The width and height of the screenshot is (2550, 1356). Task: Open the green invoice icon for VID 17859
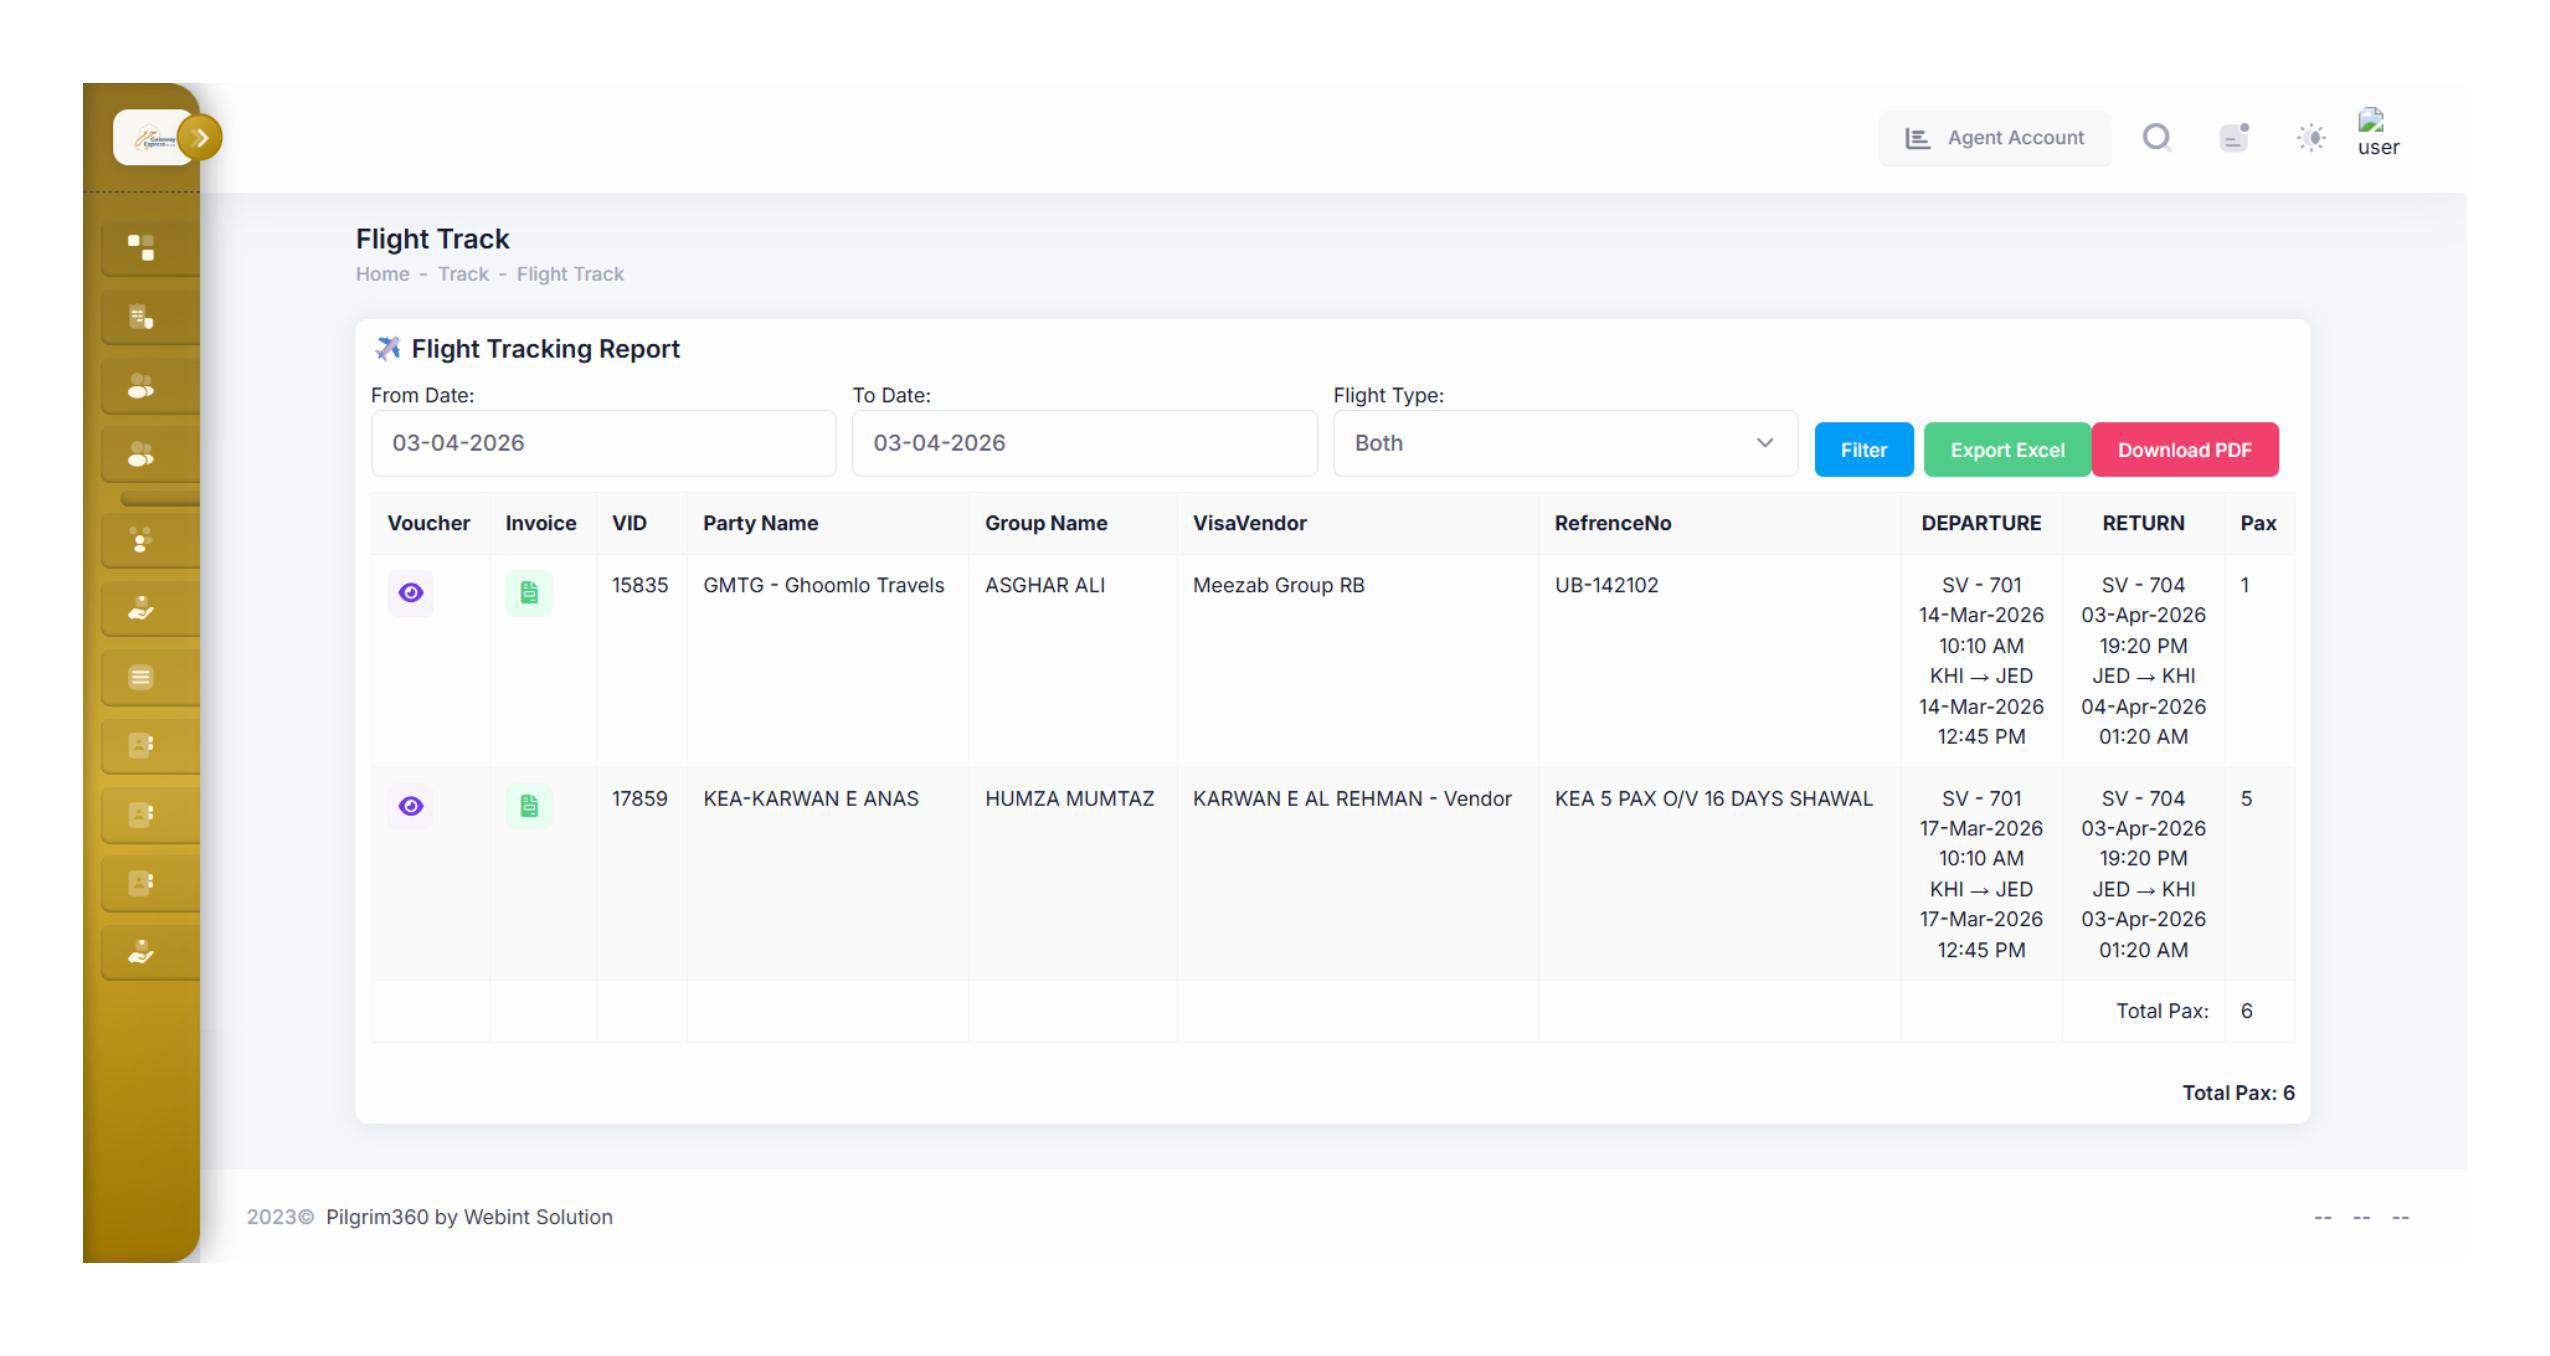click(528, 806)
